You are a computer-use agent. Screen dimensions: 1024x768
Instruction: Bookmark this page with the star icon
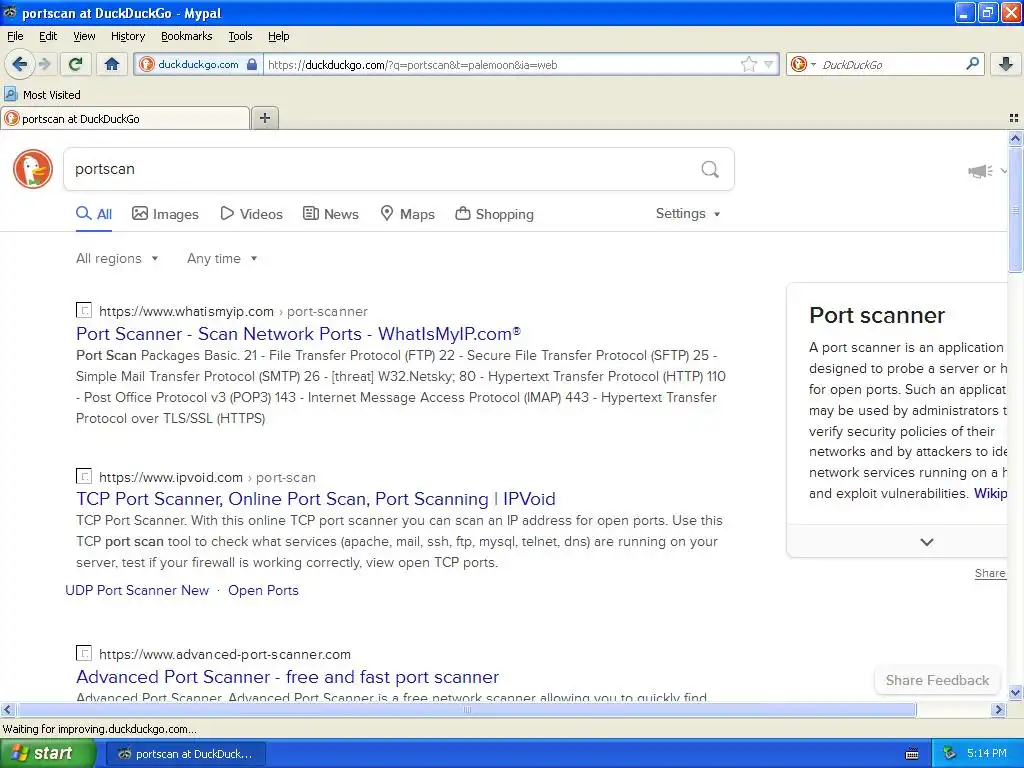(748, 64)
